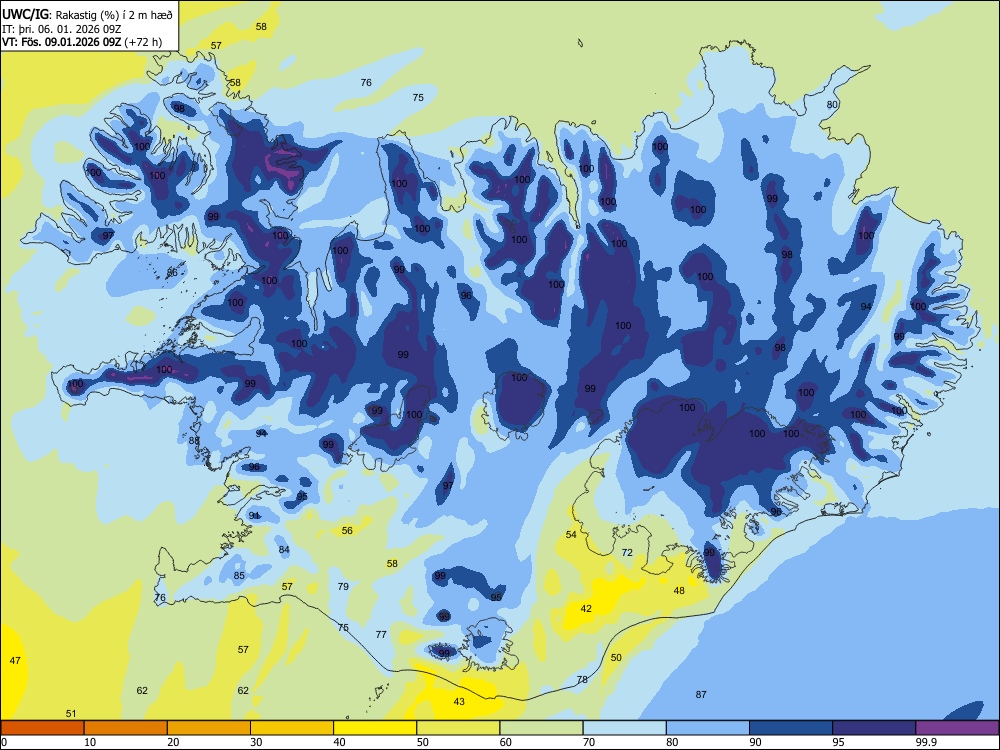Click the humidity value "80" on the map

(x=832, y=105)
